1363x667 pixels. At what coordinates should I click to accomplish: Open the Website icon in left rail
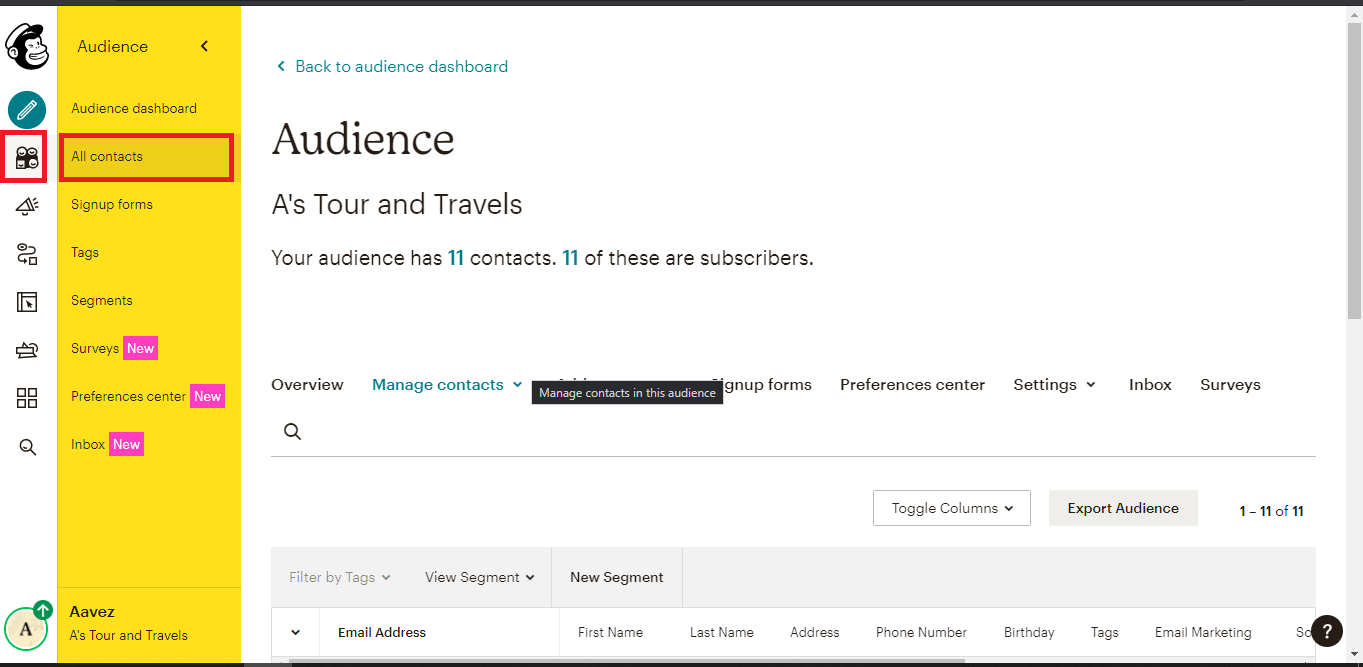[27, 302]
